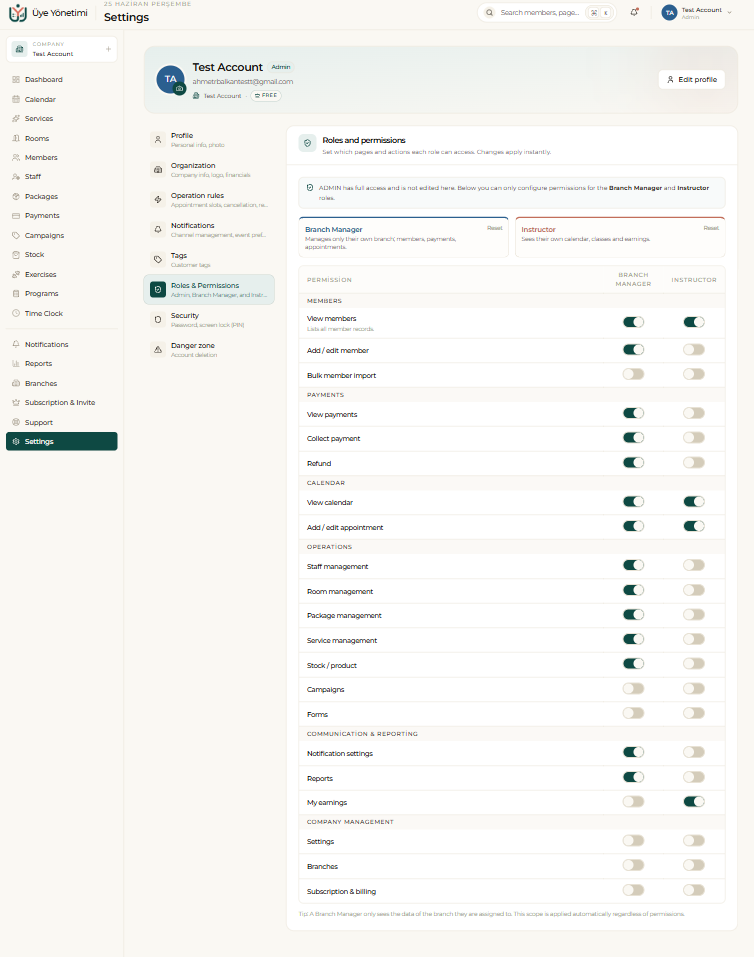Click the notification bell in top bar
The height and width of the screenshot is (957, 754).
coord(634,12)
